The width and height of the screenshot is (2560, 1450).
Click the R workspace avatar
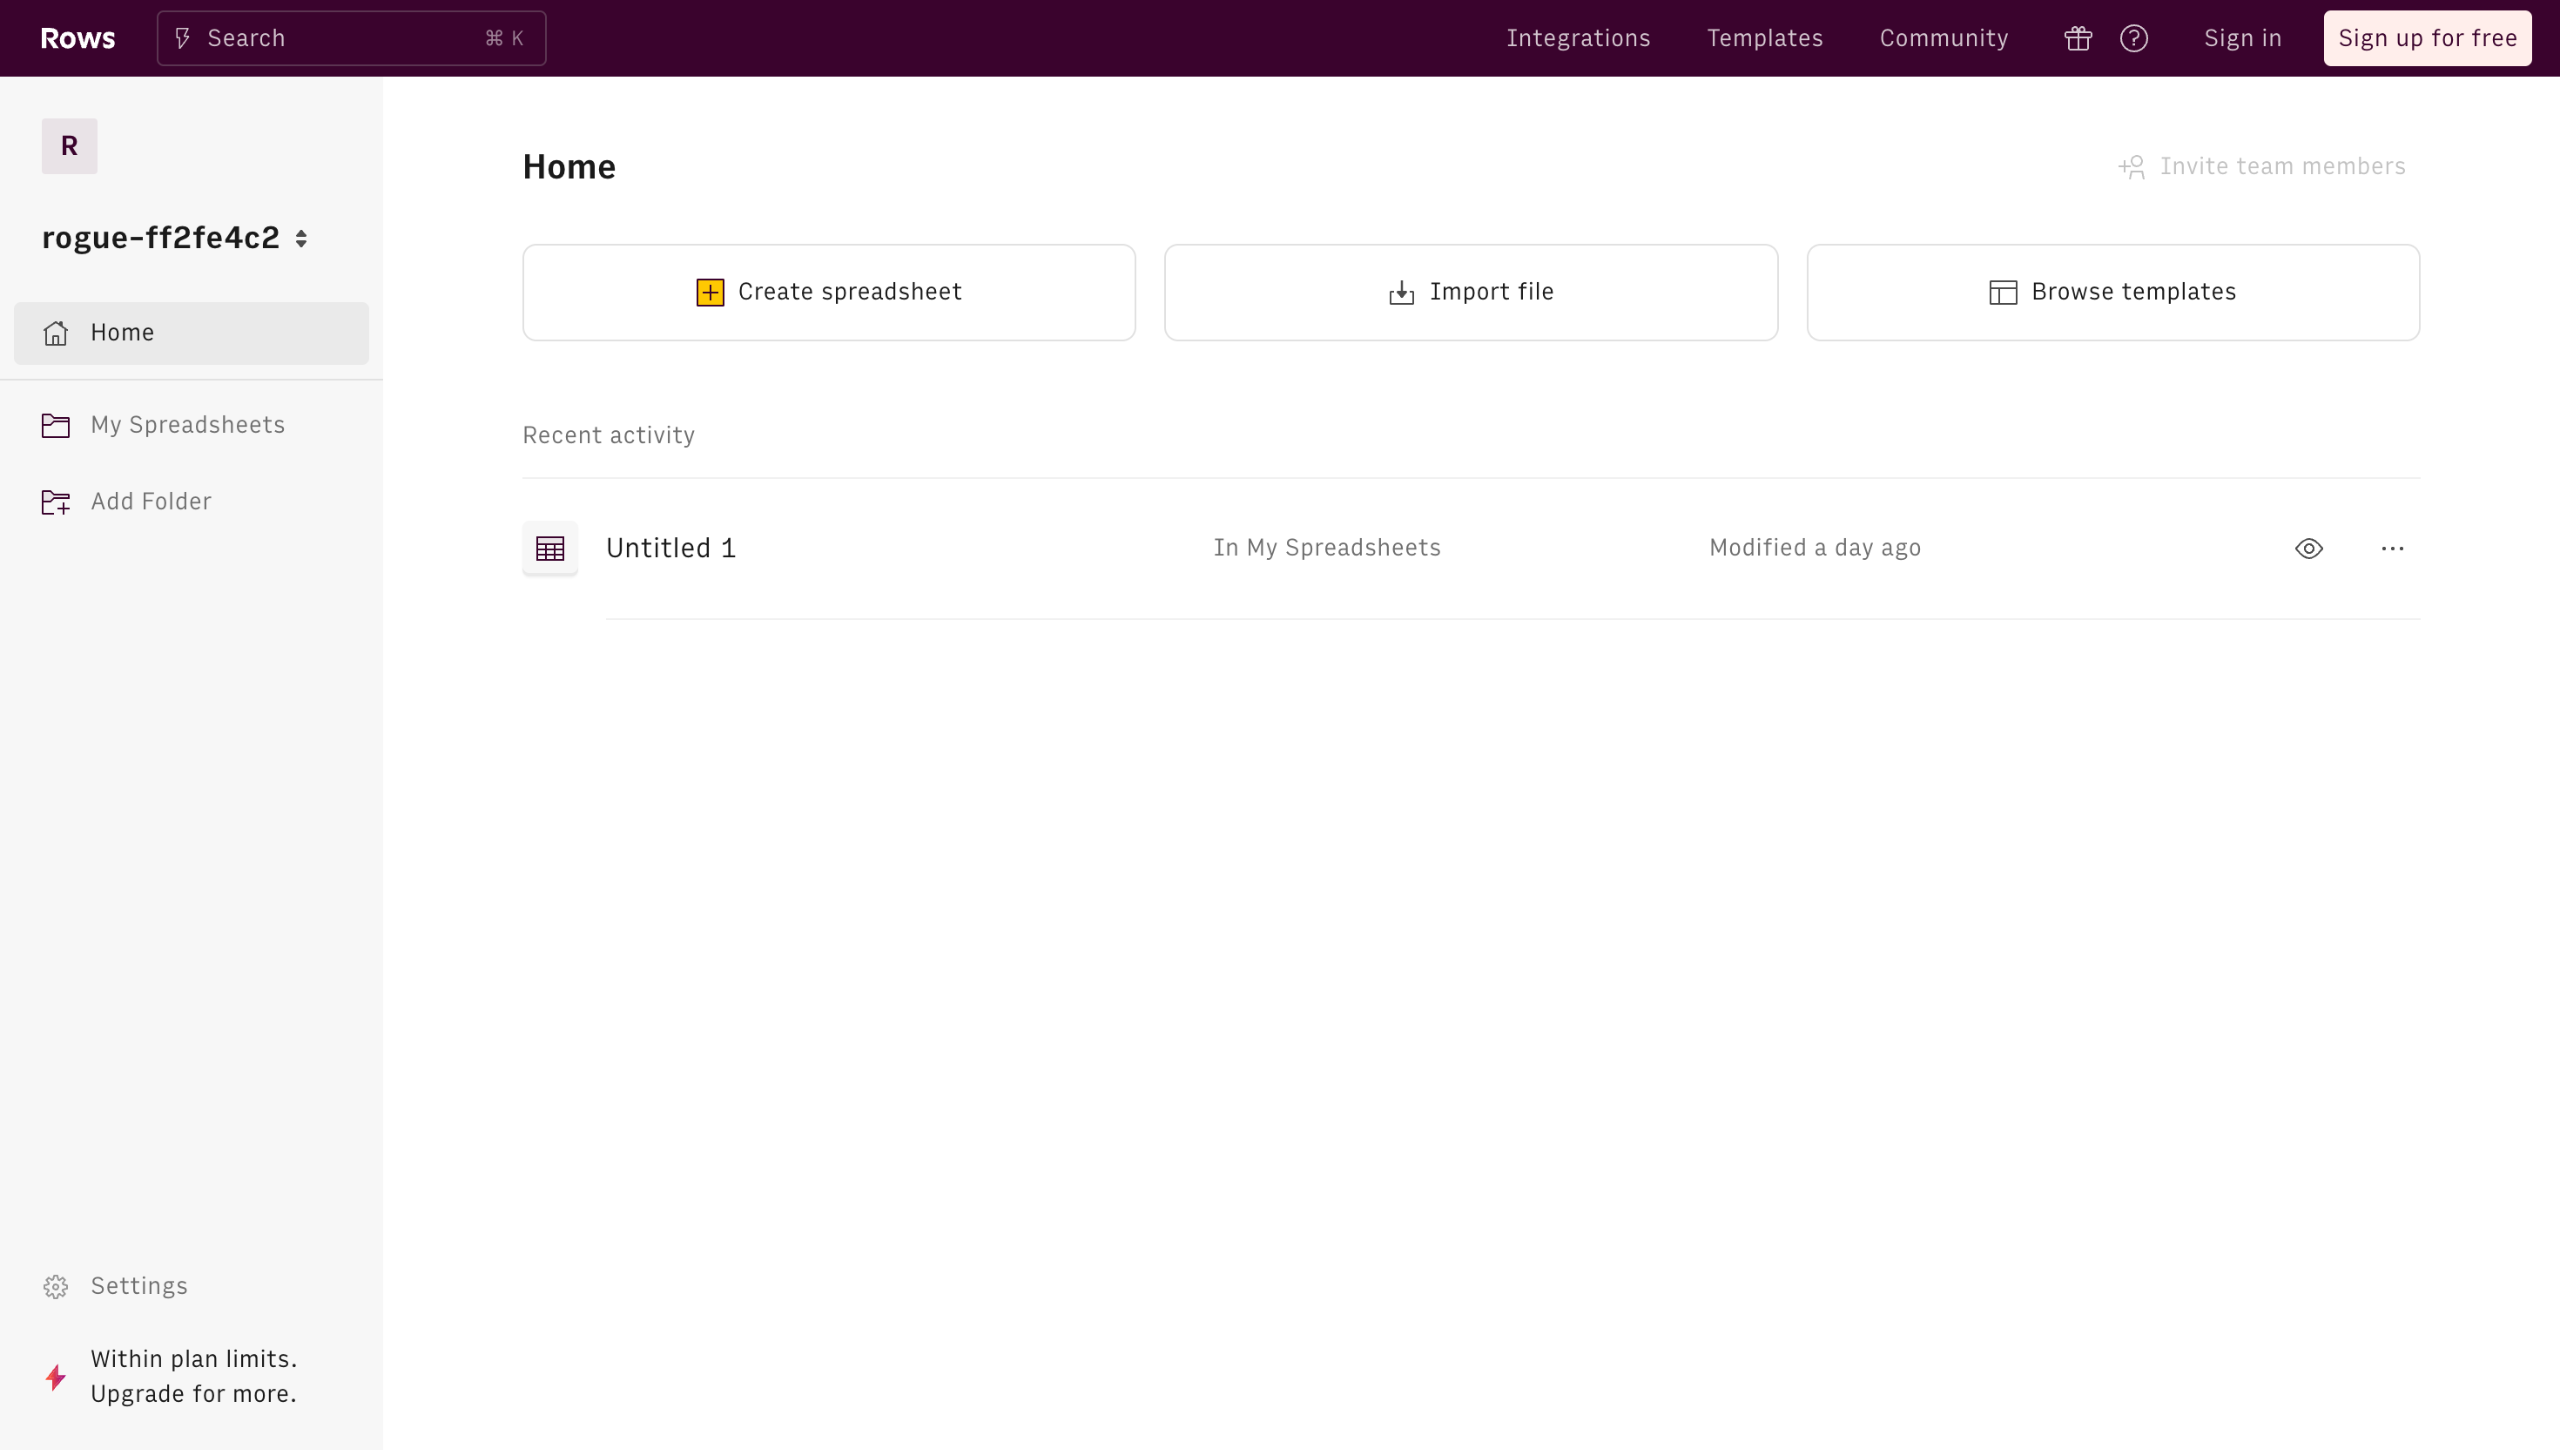coord(69,146)
